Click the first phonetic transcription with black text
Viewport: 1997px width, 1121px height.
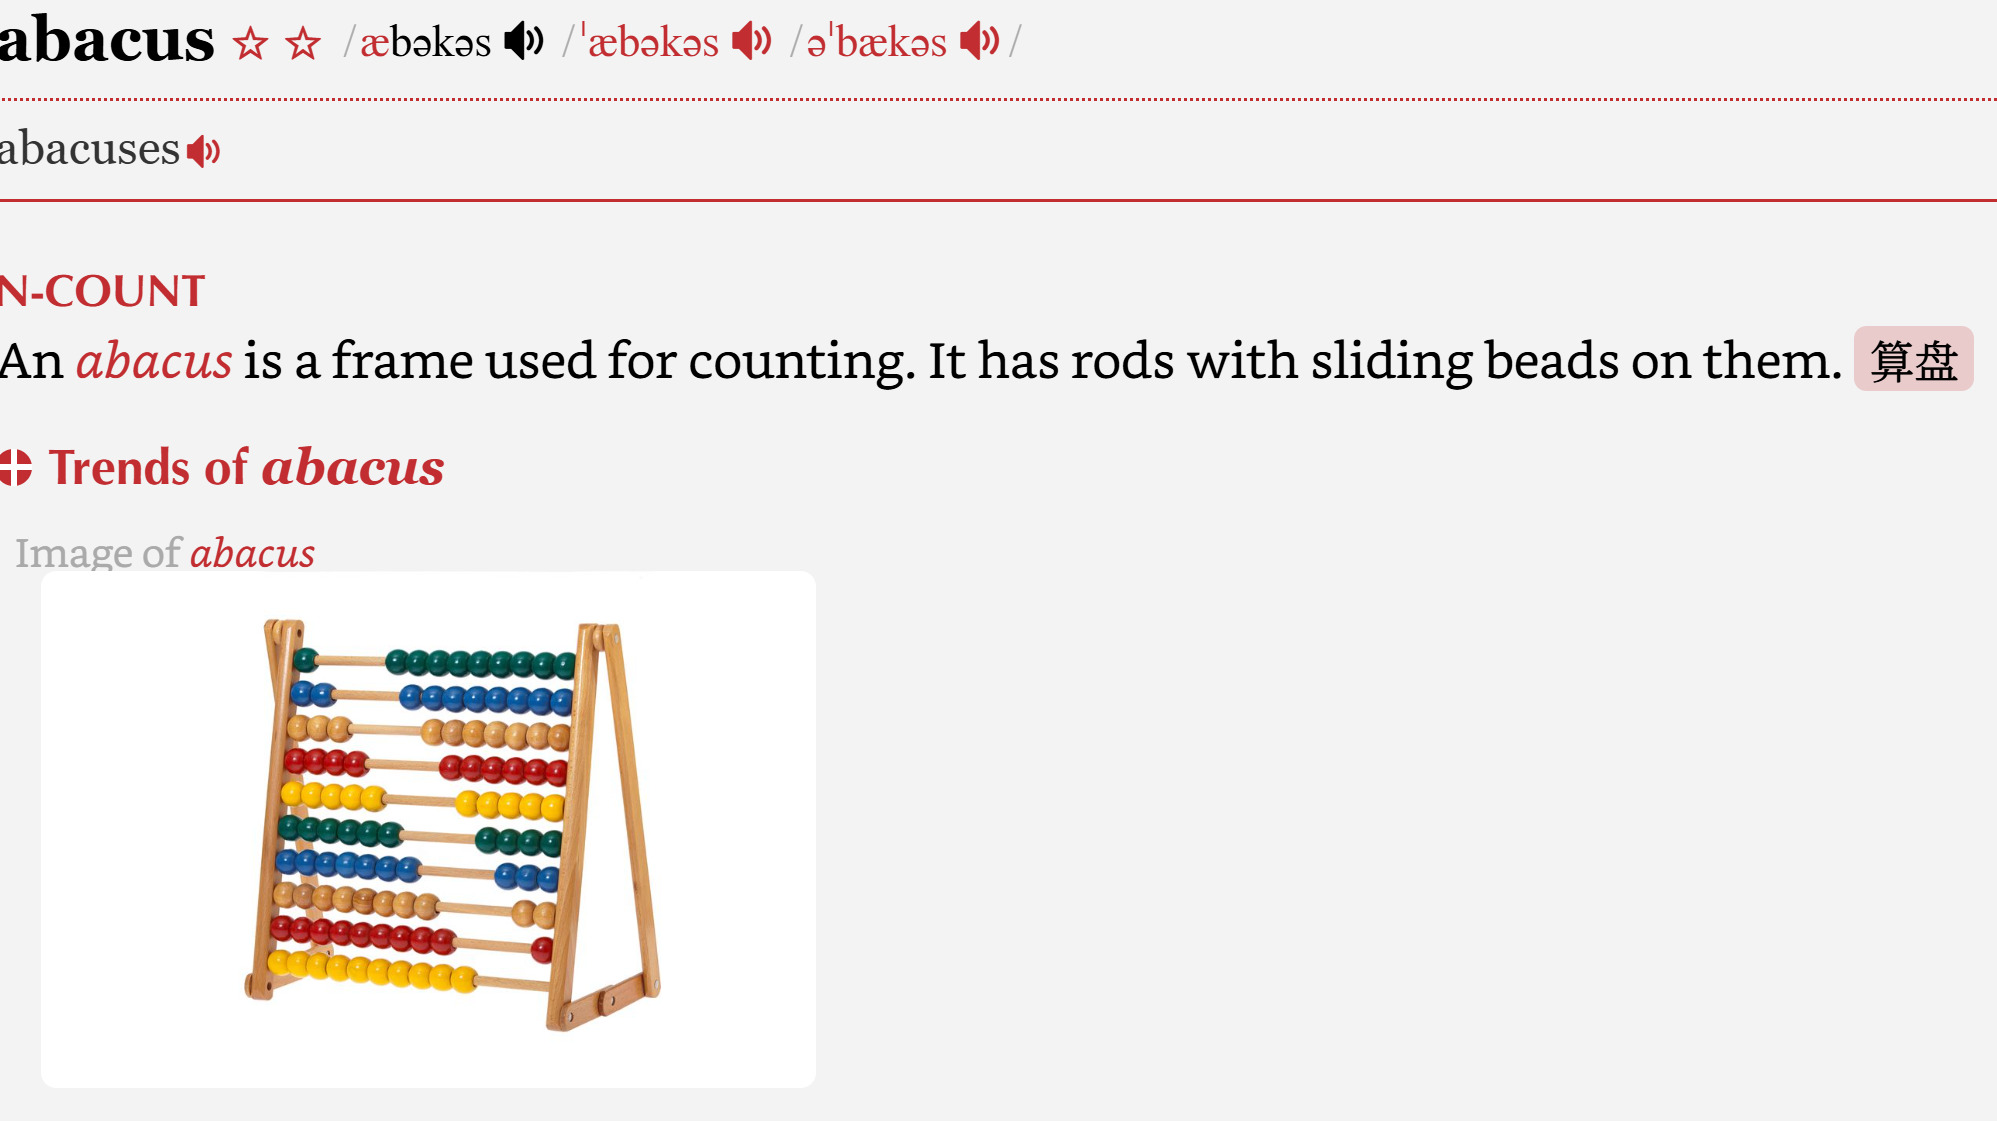click(425, 43)
